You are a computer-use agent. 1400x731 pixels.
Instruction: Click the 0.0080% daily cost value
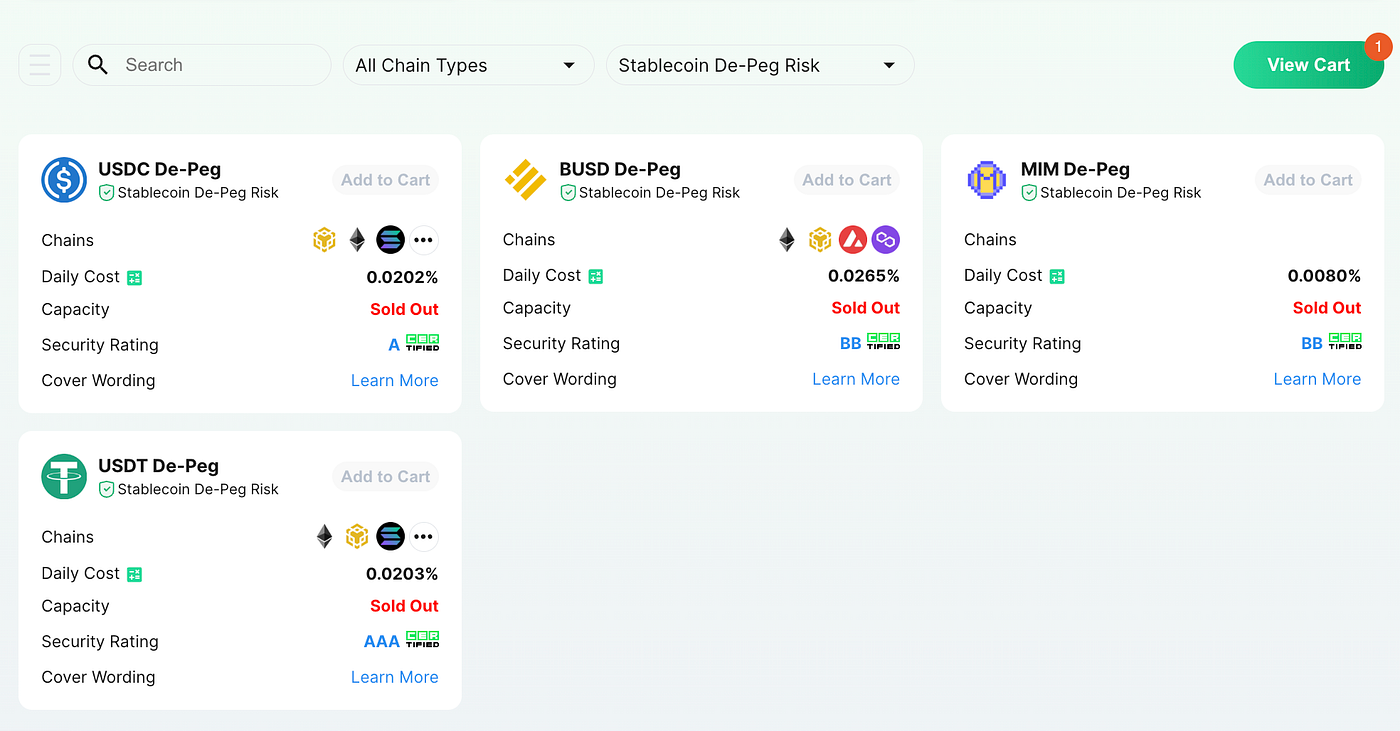point(1324,276)
